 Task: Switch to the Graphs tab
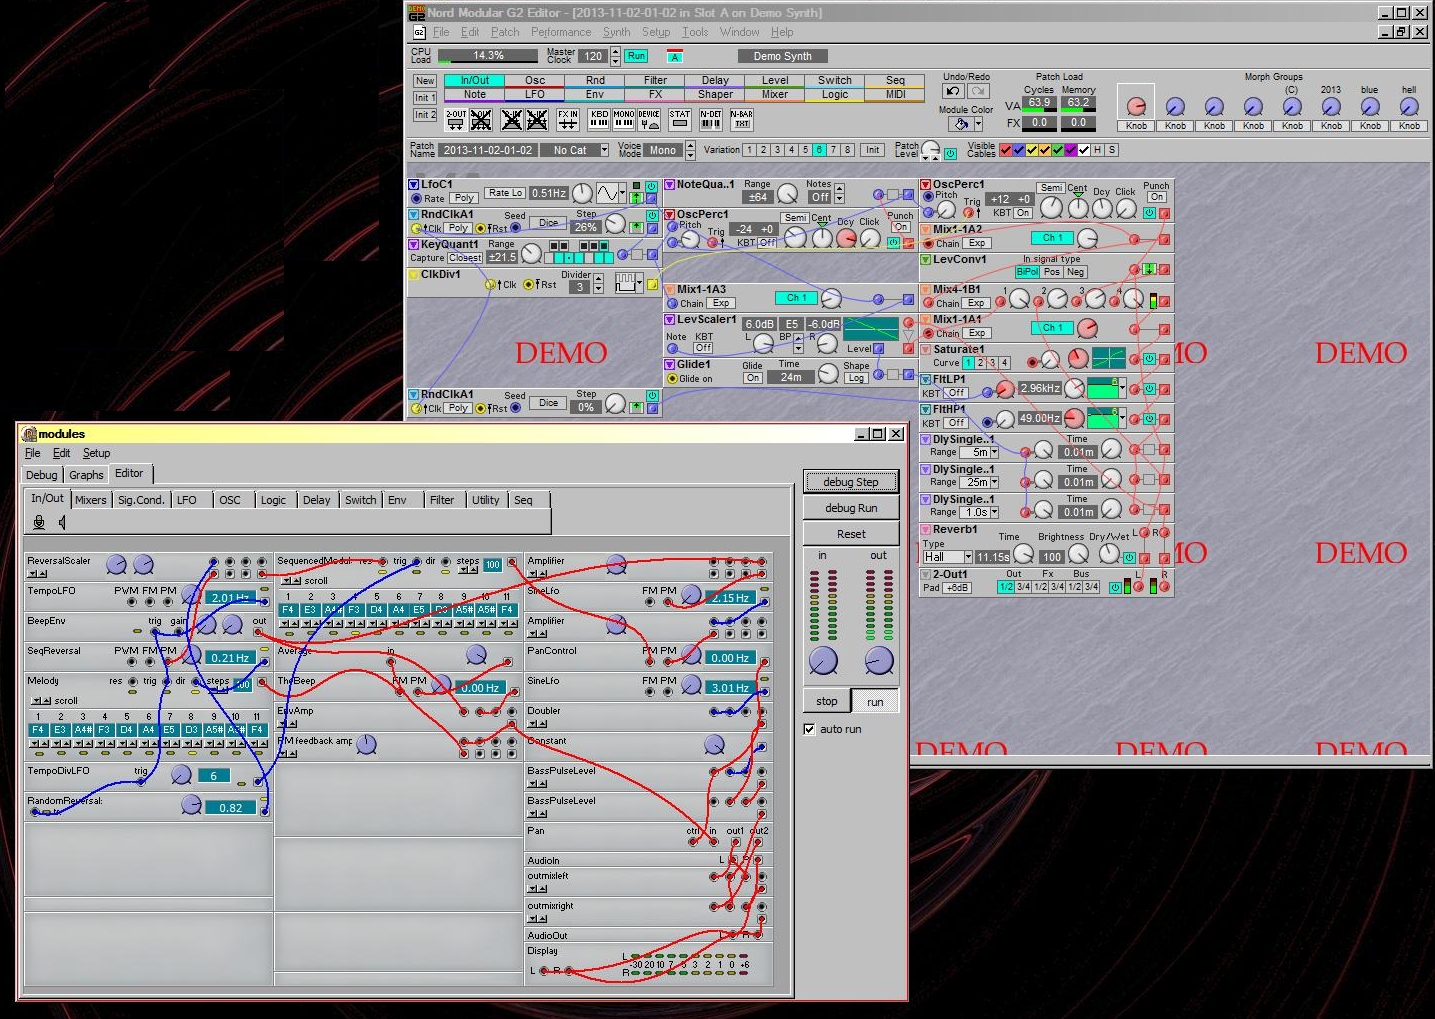click(x=86, y=475)
